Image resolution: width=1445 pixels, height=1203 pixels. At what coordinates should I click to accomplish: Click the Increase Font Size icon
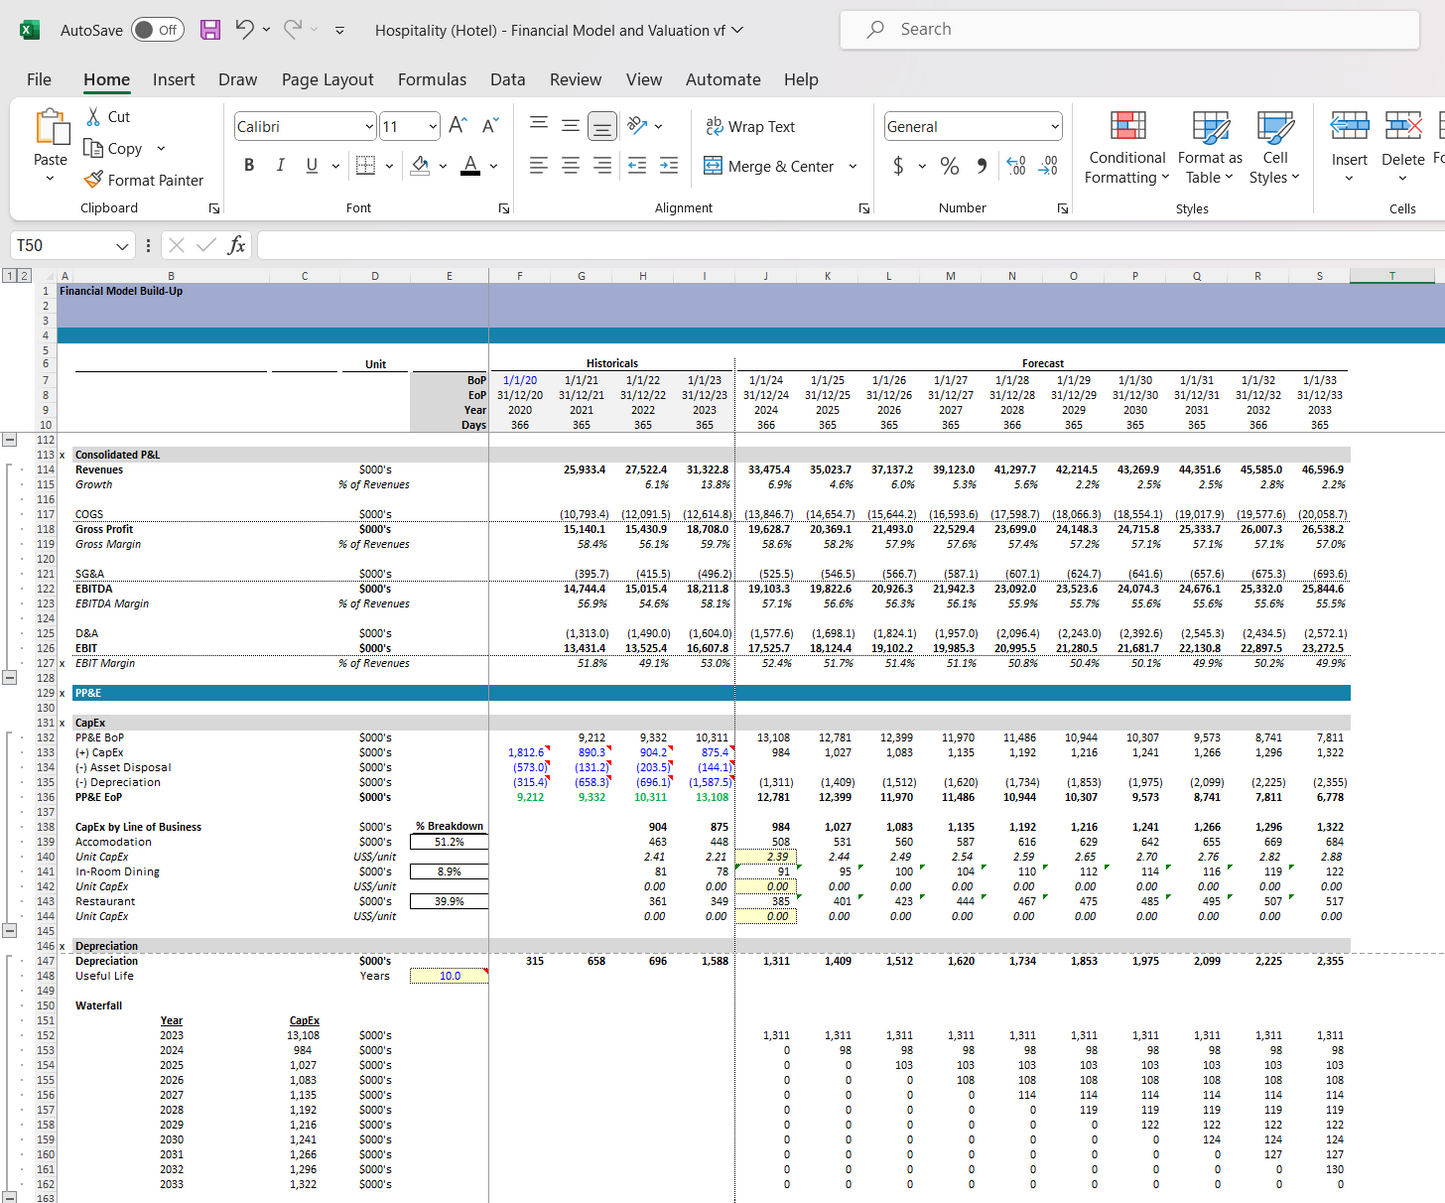[458, 126]
